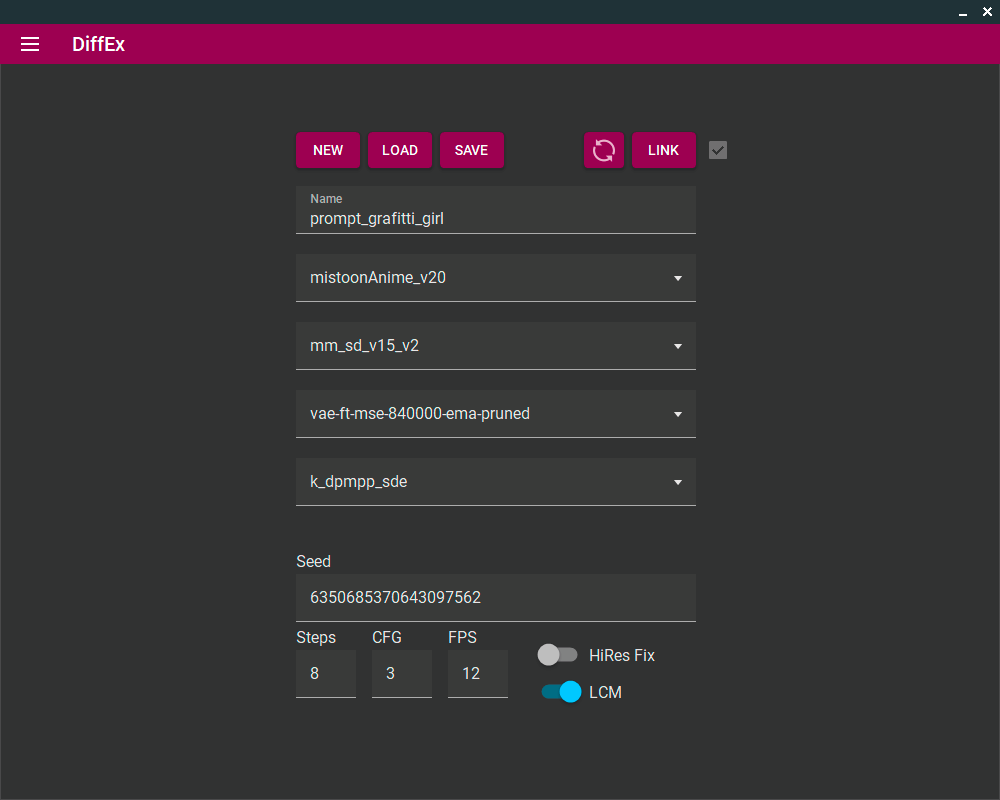Click the LINK button
This screenshot has width=1000, height=800.
(663, 150)
